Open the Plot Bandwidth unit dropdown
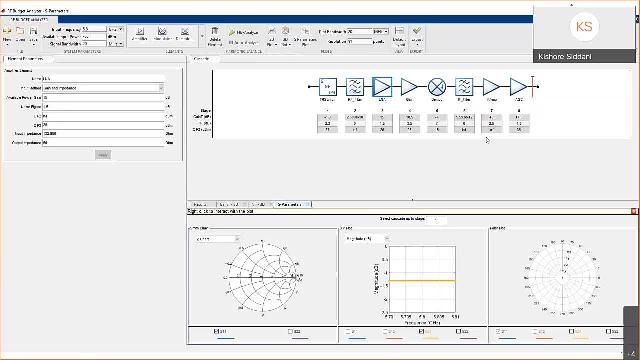 tap(380, 31)
